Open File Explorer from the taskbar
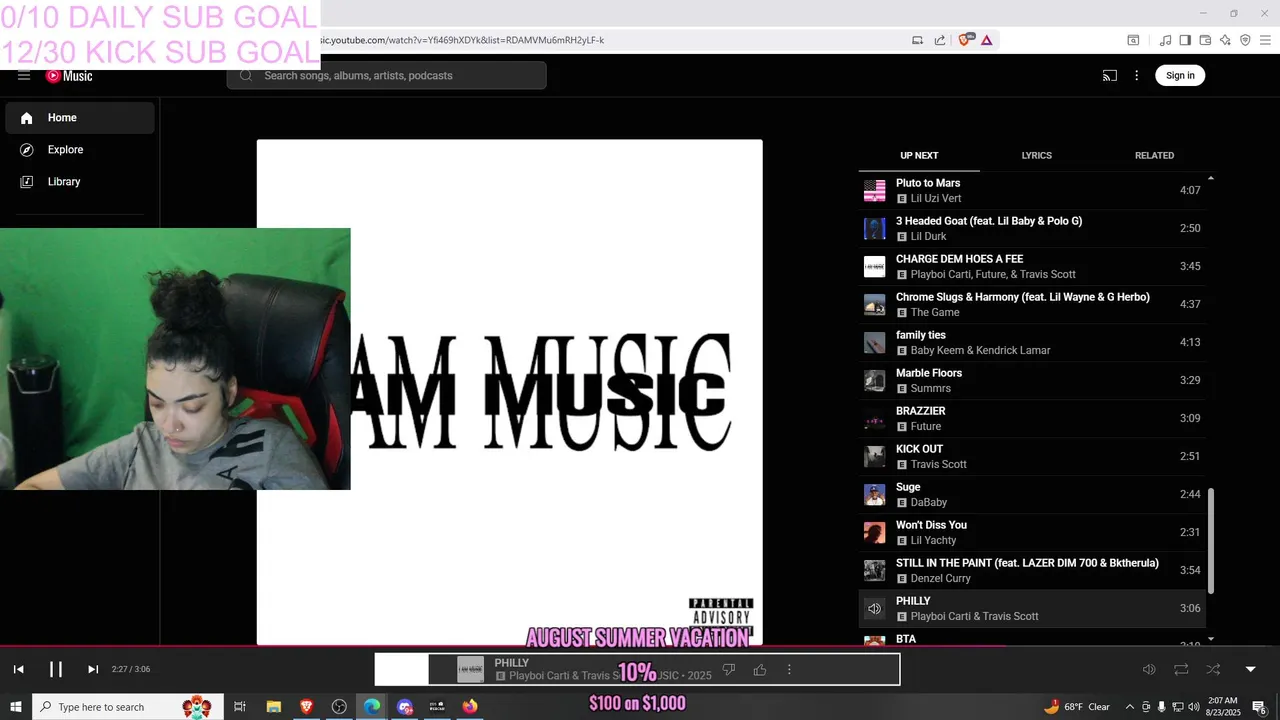The image size is (1280, 720). click(x=273, y=707)
